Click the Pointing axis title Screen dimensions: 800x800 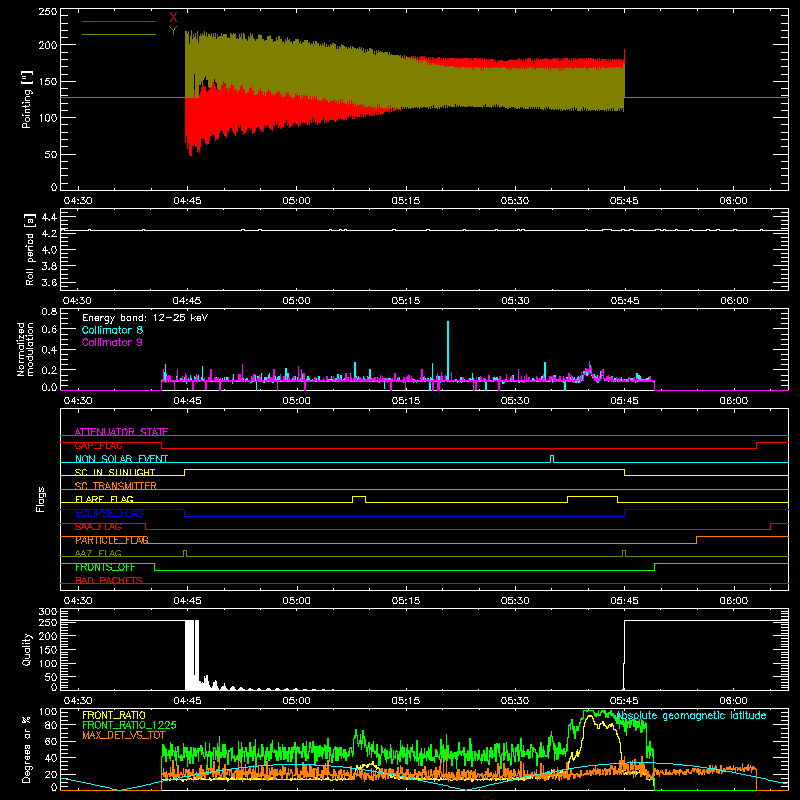click(x=27, y=99)
